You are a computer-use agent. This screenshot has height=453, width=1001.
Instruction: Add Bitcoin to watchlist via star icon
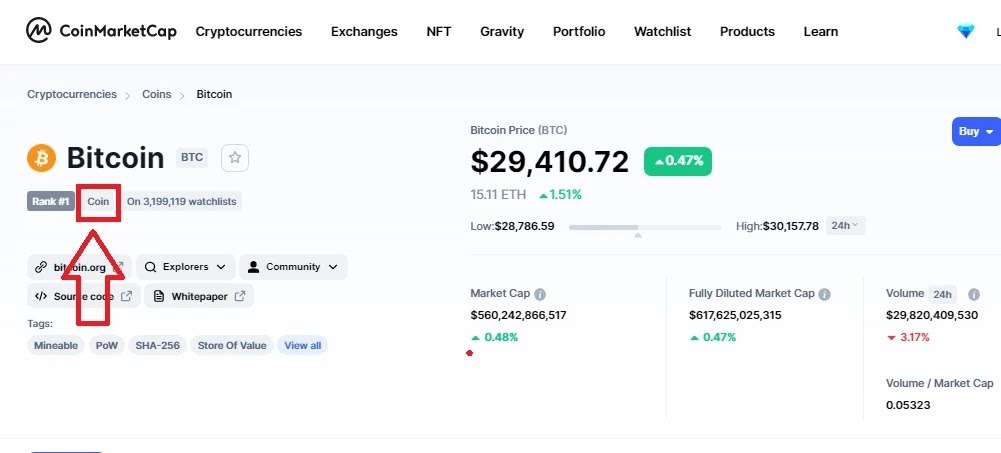tap(235, 157)
